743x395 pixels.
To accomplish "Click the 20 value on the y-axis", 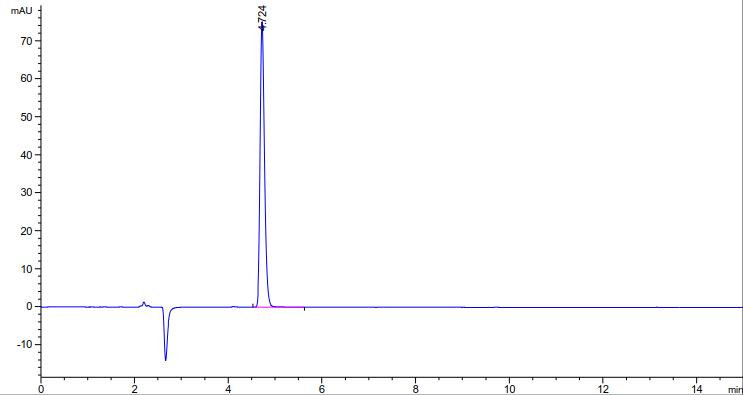I will click(x=28, y=231).
